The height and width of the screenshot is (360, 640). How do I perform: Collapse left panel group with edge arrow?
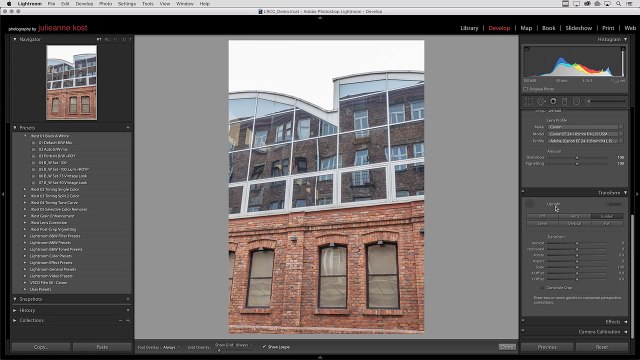pyautogui.click(x=2, y=194)
